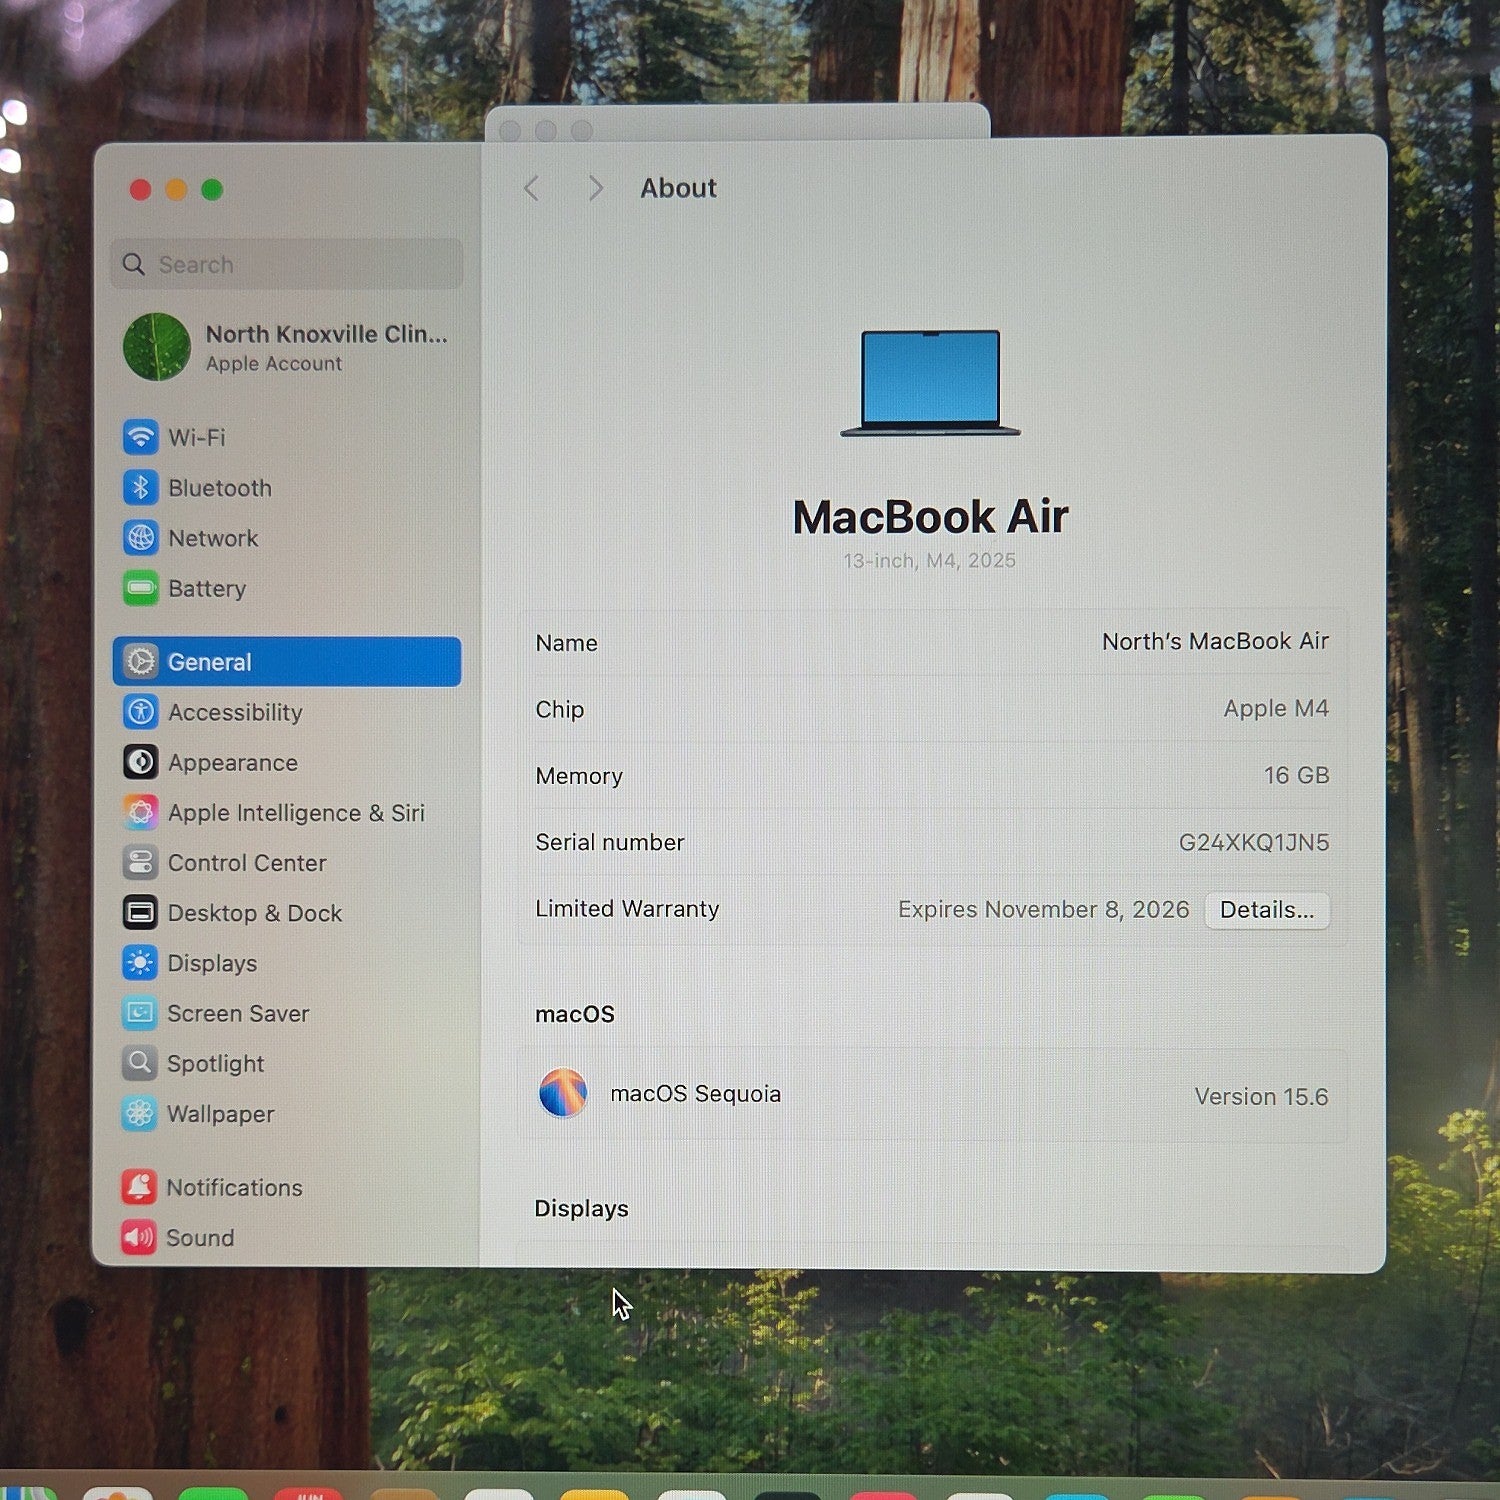Go back with the left chevron
This screenshot has height=1500, width=1500.
[x=531, y=188]
